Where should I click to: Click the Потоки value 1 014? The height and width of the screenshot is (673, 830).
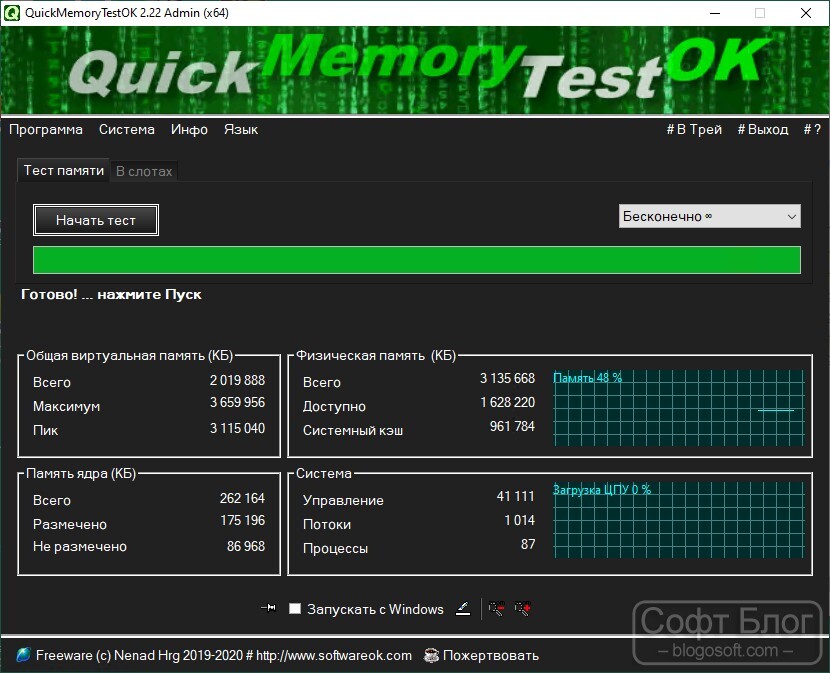(519, 521)
